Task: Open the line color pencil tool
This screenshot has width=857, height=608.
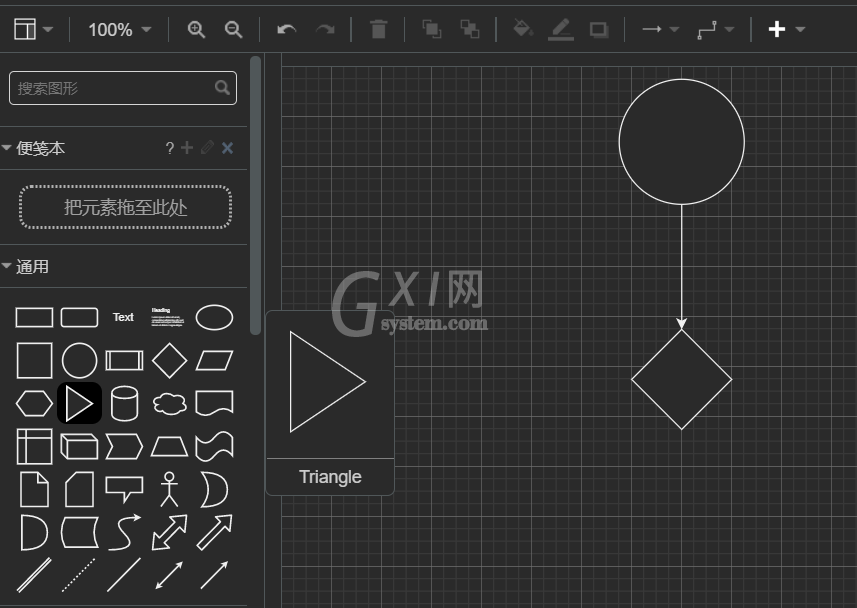Action: (561, 30)
